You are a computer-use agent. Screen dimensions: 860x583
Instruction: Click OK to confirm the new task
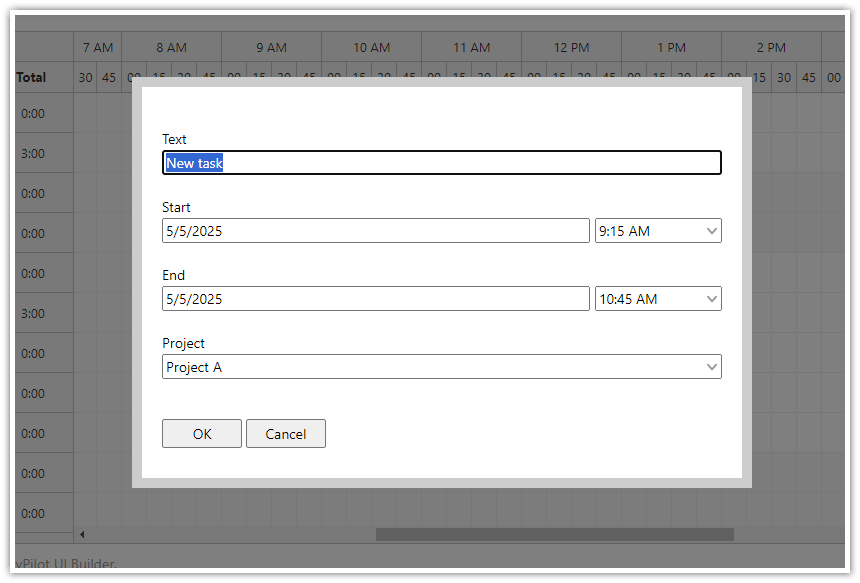[201, 433]
